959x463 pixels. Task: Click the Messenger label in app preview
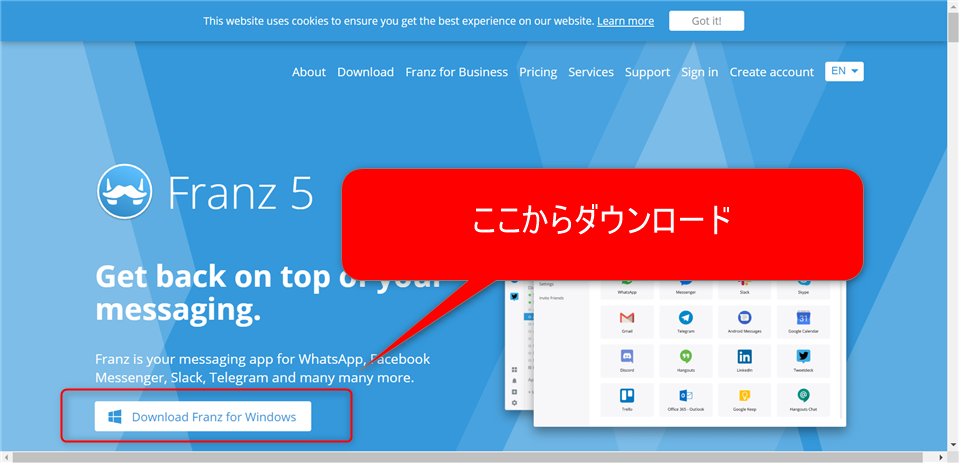click(686, 292)
